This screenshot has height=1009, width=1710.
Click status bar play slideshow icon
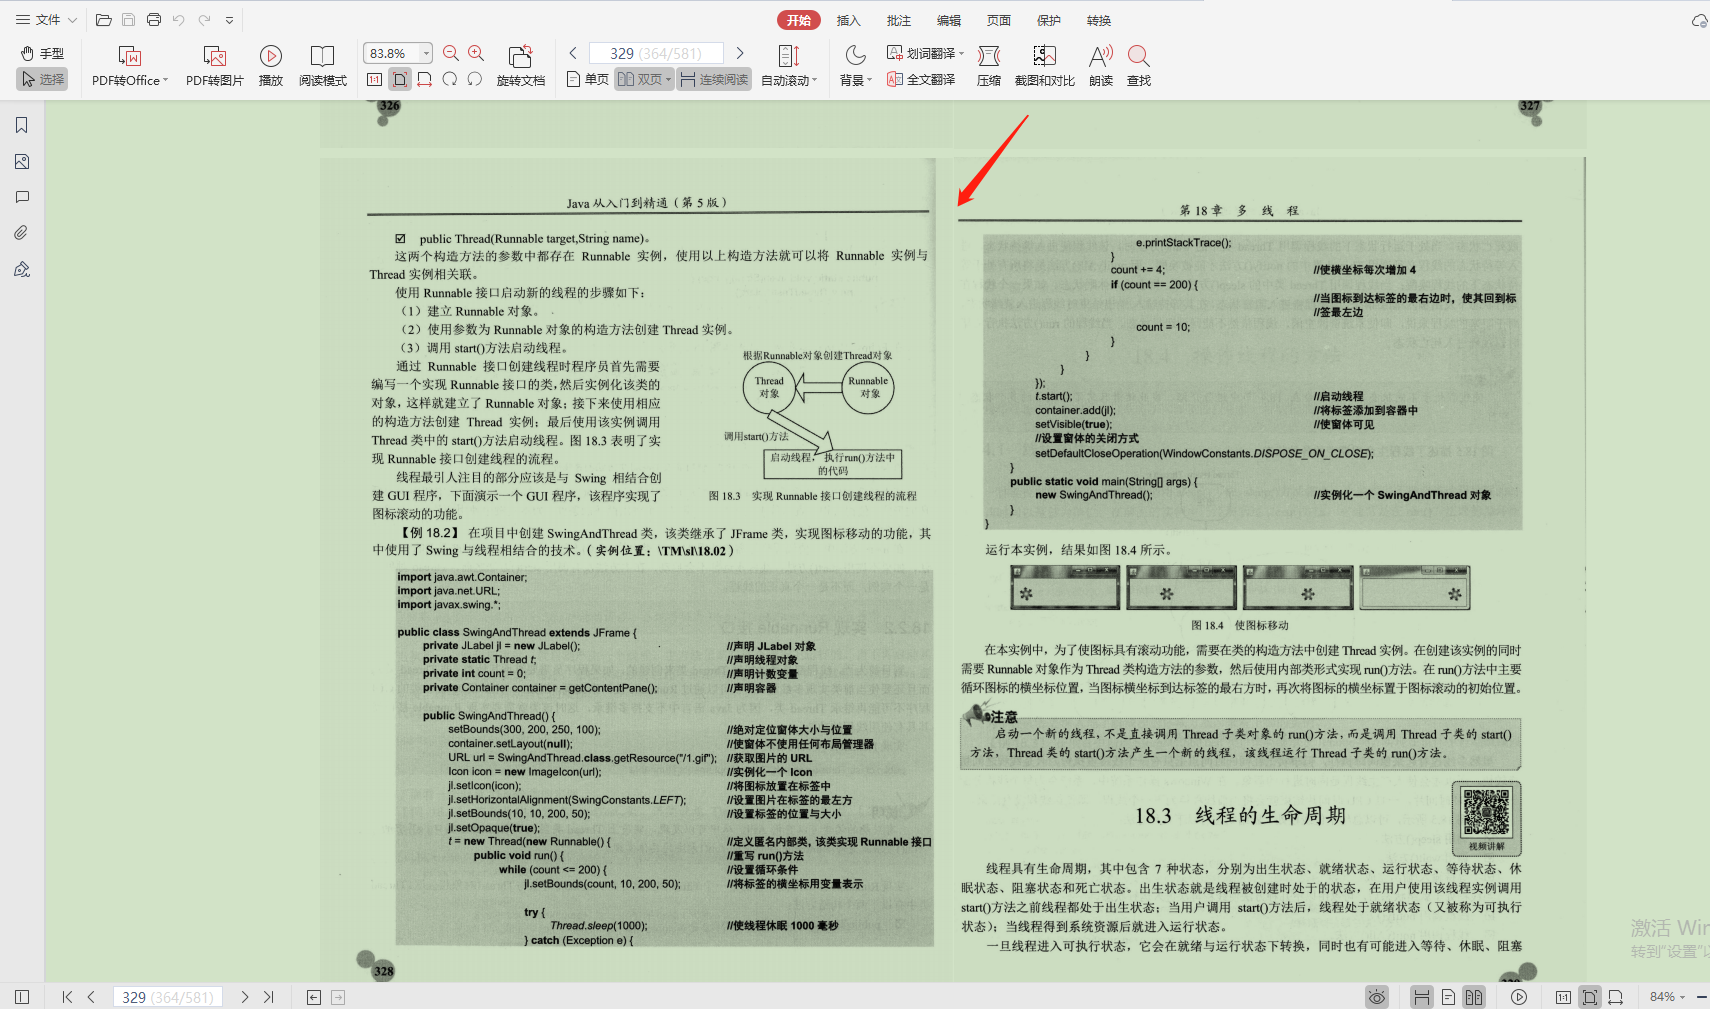point(1519,997)
